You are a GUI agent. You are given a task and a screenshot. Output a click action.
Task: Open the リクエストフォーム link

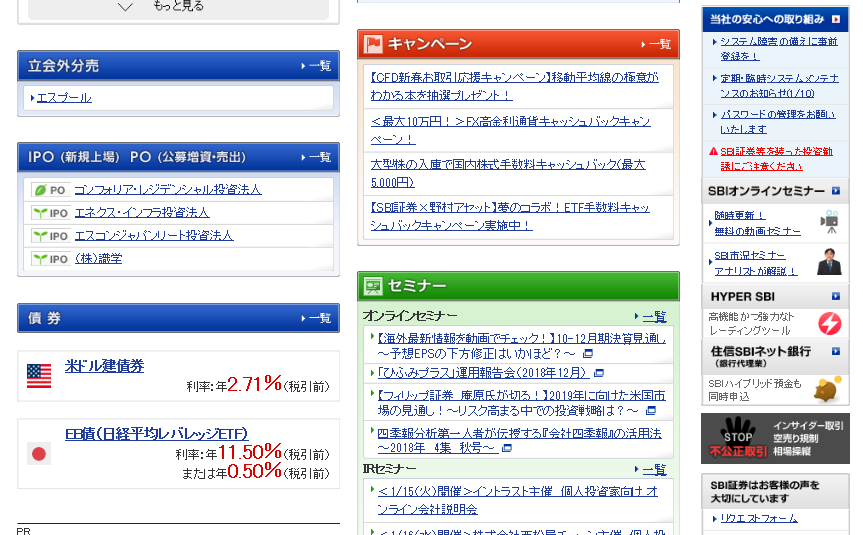tap(758, 518)
